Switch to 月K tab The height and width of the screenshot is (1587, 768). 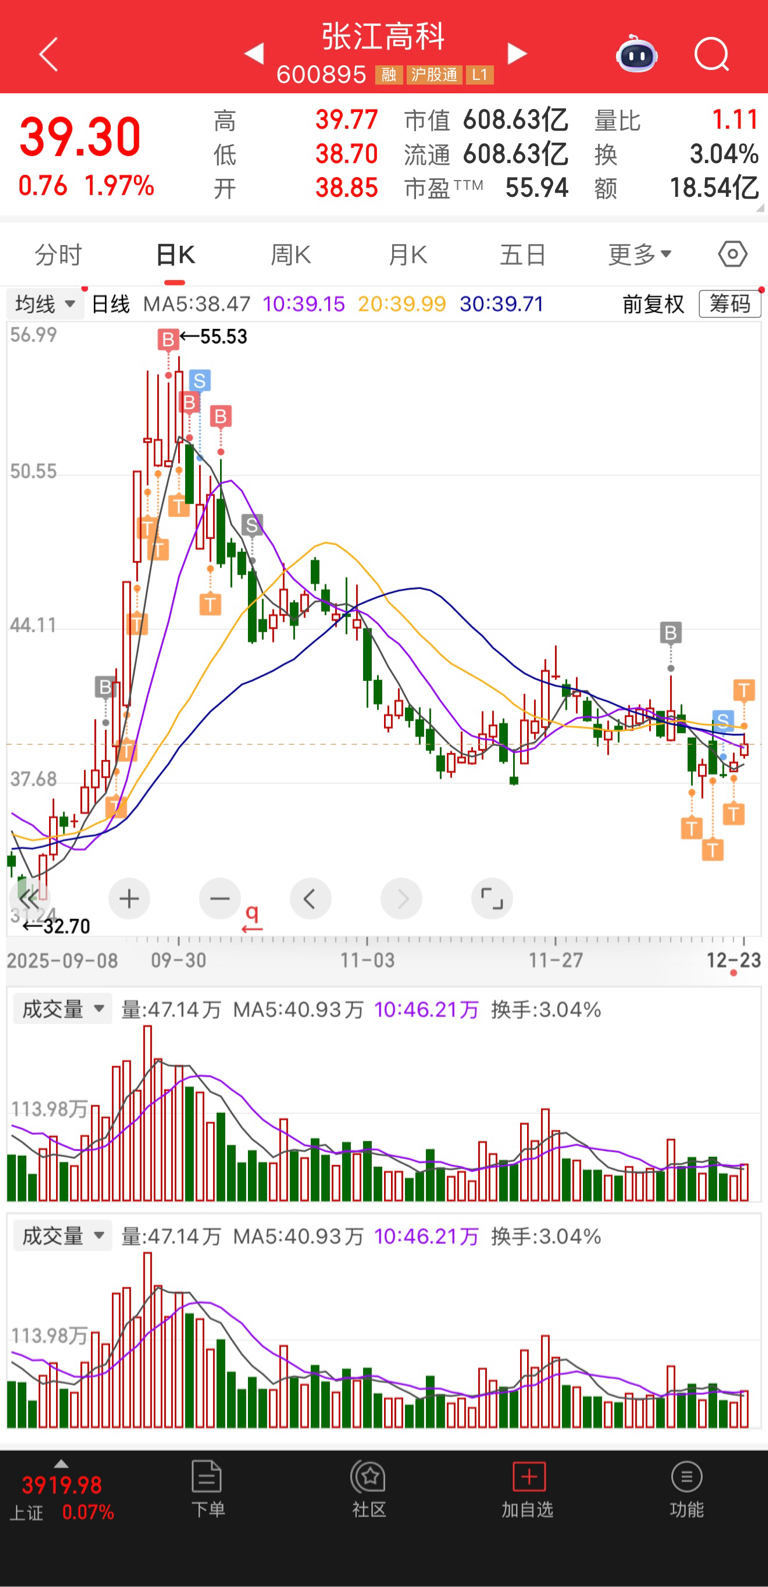pyautogui.click(x=407, y=255)
